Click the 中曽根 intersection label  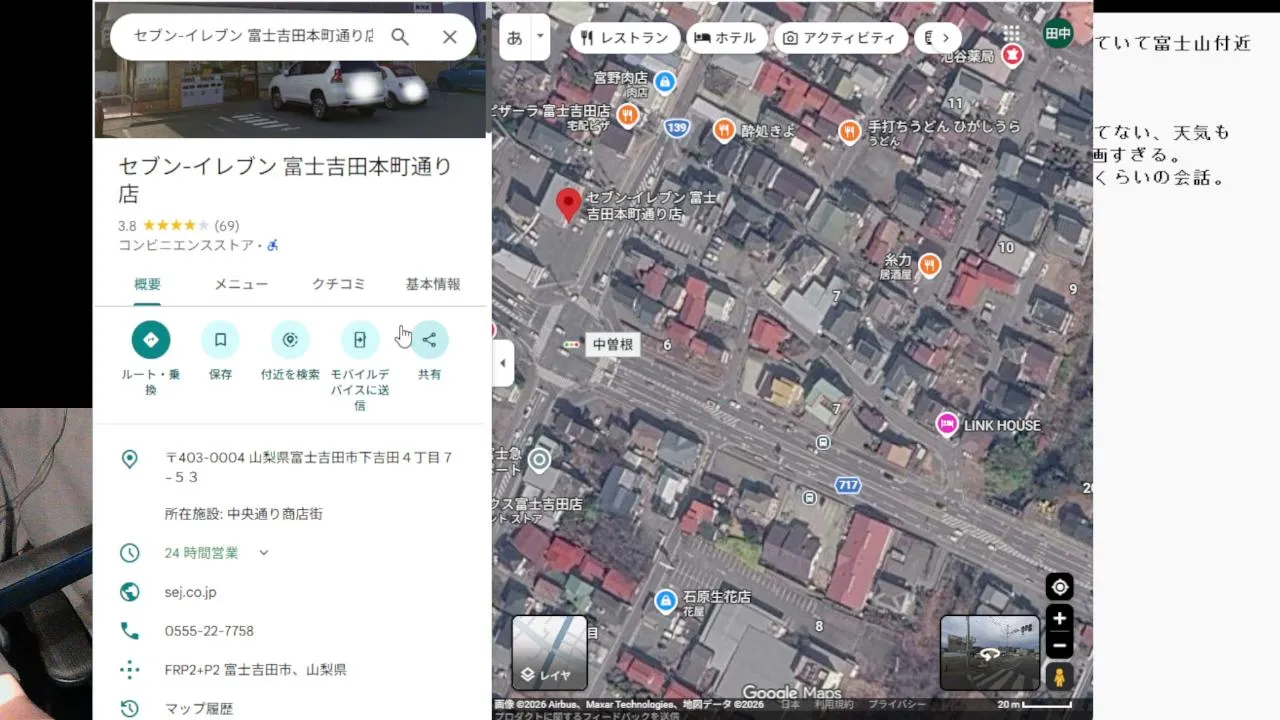(612, 344)
